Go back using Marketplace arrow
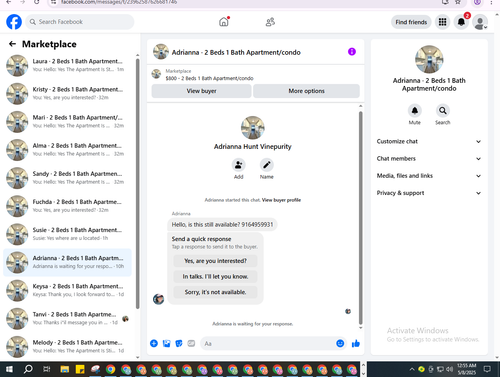This screenshot has width=500, height=377. [x=12, y=44]
